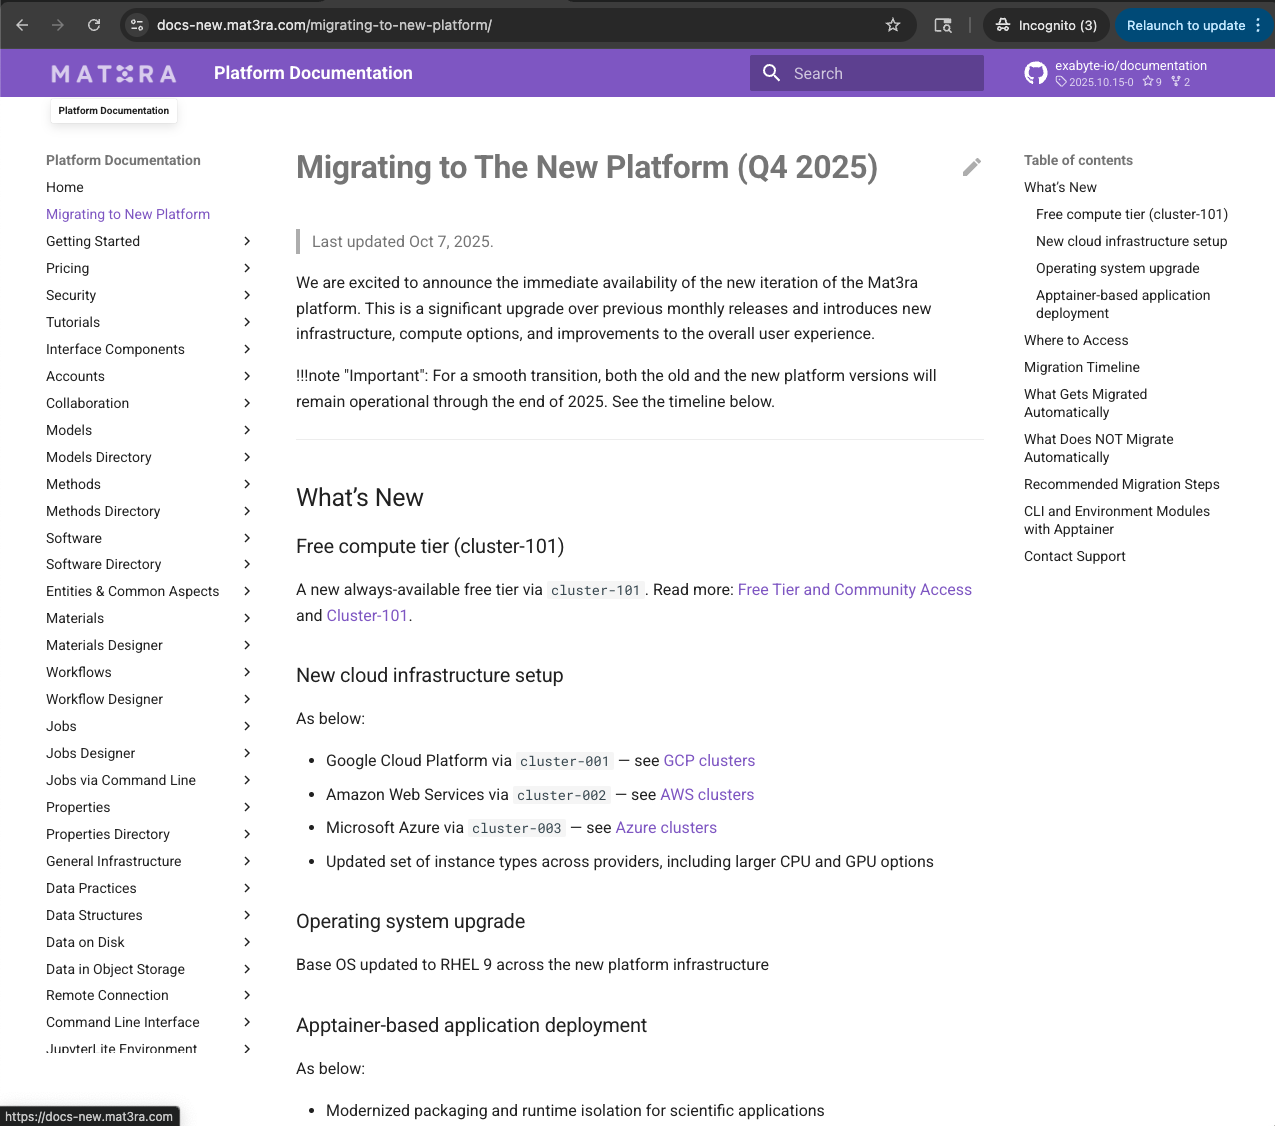Click the address bar URL
The width and height of the screenshot is (1275, 1126).
[324, 25]
